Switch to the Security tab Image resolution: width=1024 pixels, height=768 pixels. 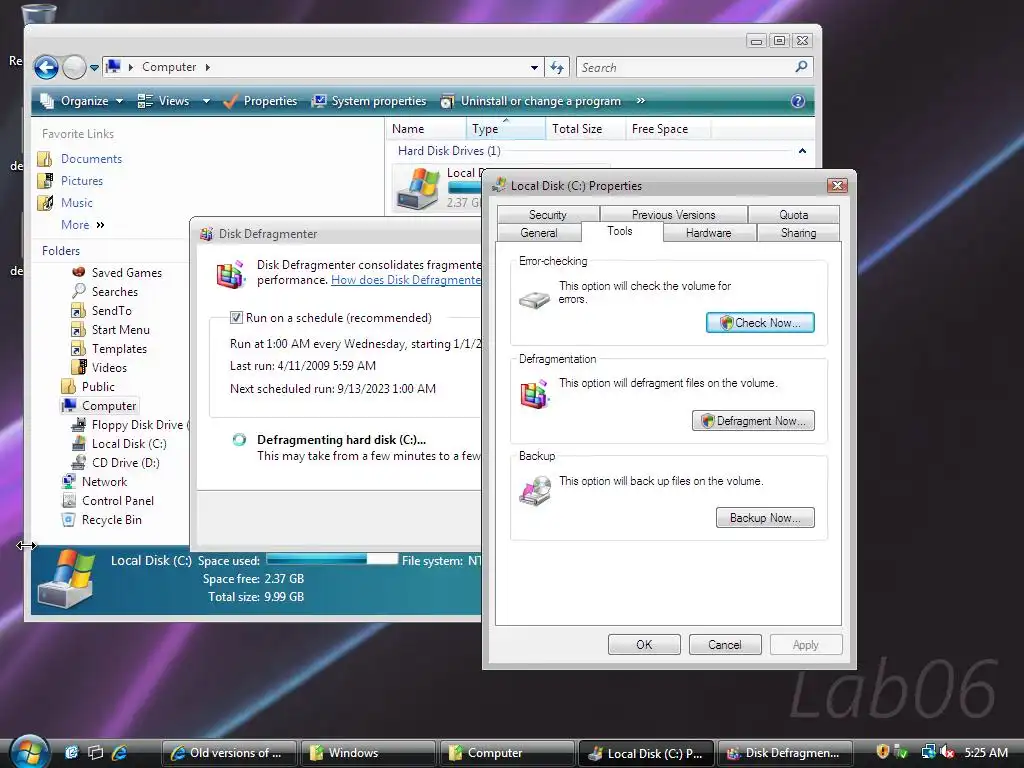click(547, 215)
